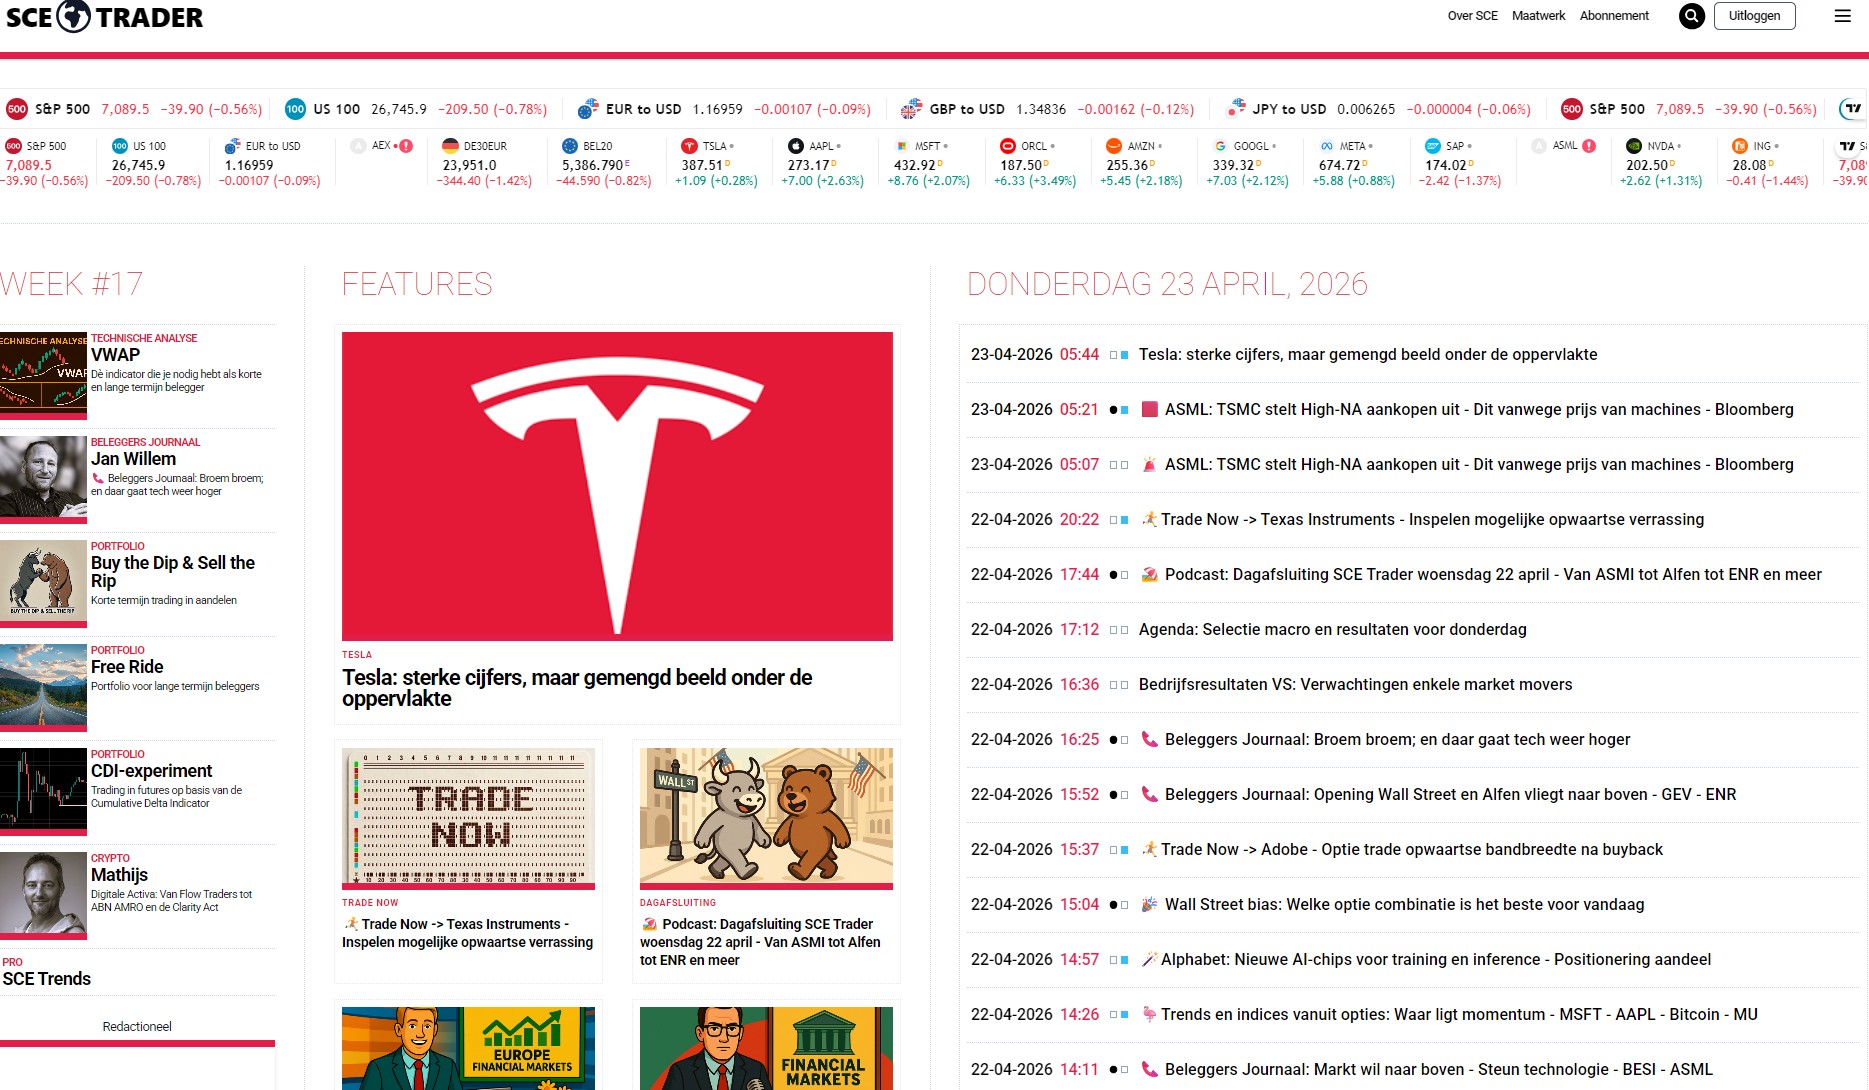Click the wand icon beside the Alphabet headline
The image size is (1869, 1090).
(1149, 959)
